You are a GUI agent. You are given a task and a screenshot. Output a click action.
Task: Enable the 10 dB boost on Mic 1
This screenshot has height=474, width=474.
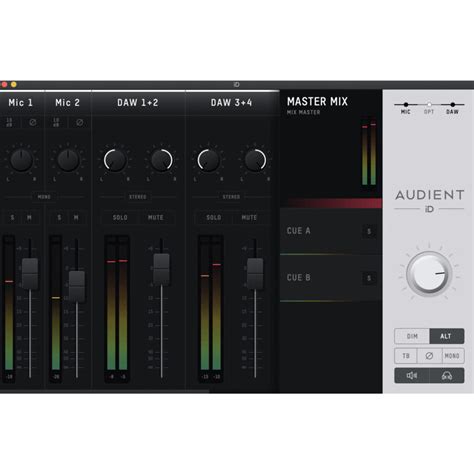[9, 122]
